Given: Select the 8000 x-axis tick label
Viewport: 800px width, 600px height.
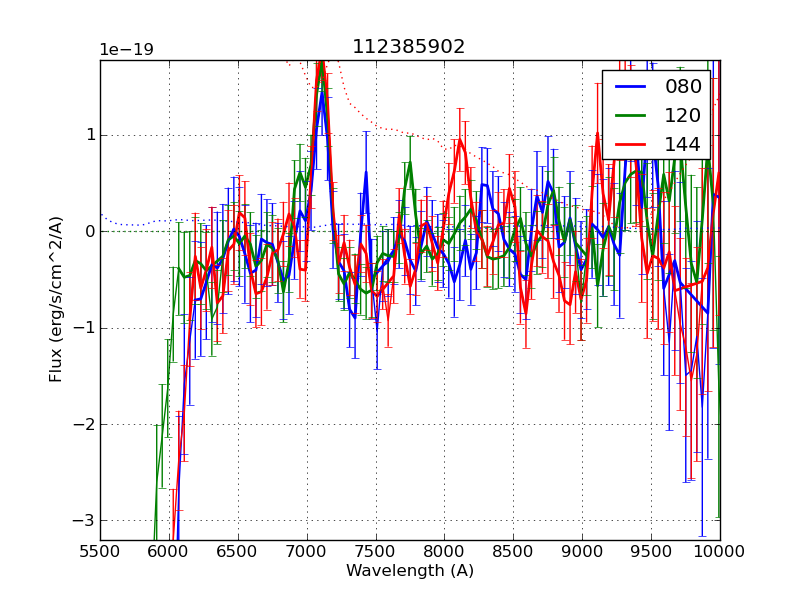Looking at the screenshot, I should 445,551.
